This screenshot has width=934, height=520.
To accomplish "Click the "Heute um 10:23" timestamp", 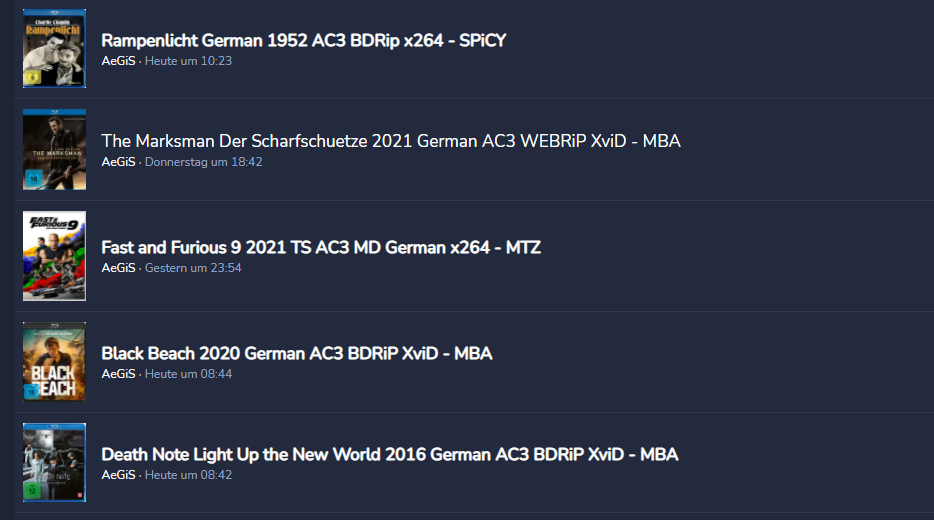I will point(188,61).
